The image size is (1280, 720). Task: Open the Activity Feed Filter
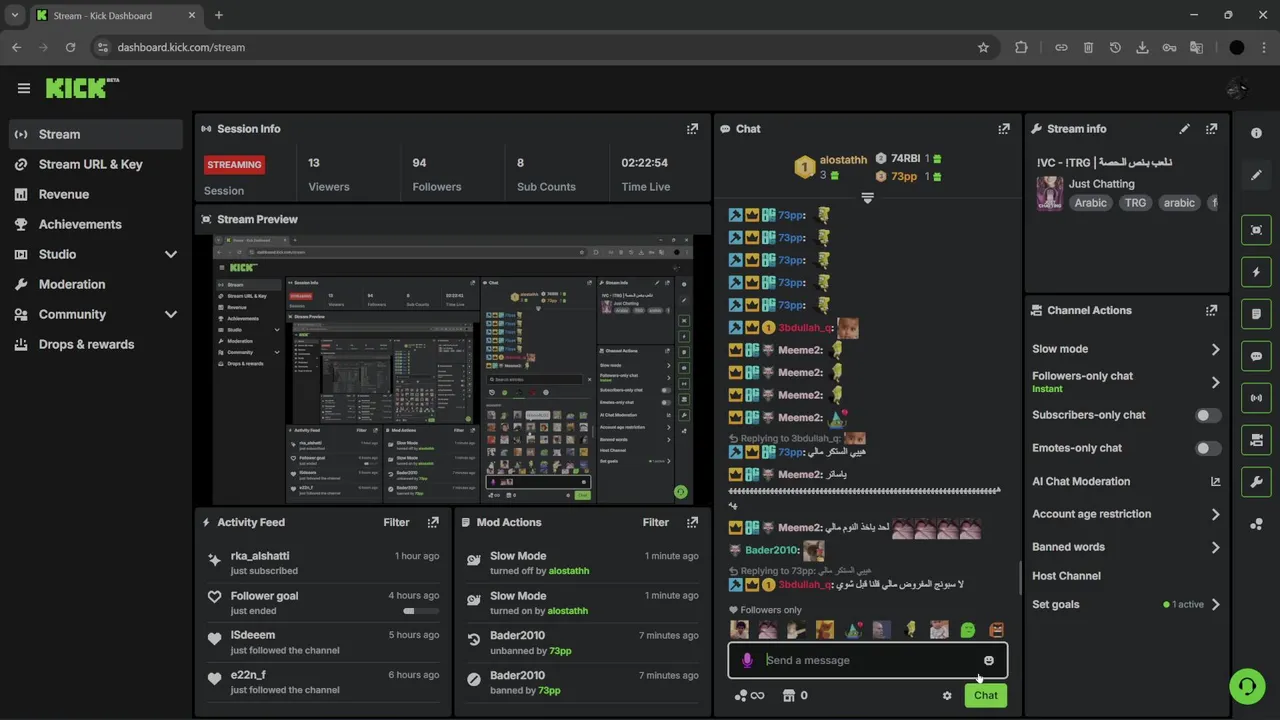tap(396, 522)
